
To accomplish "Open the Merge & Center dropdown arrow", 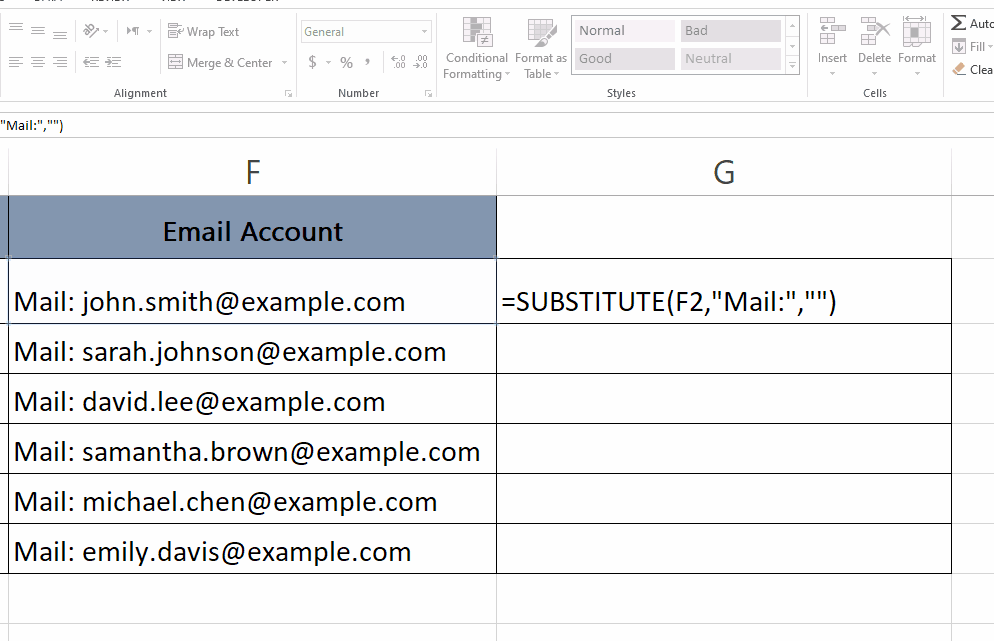I will tap(284, 62).
